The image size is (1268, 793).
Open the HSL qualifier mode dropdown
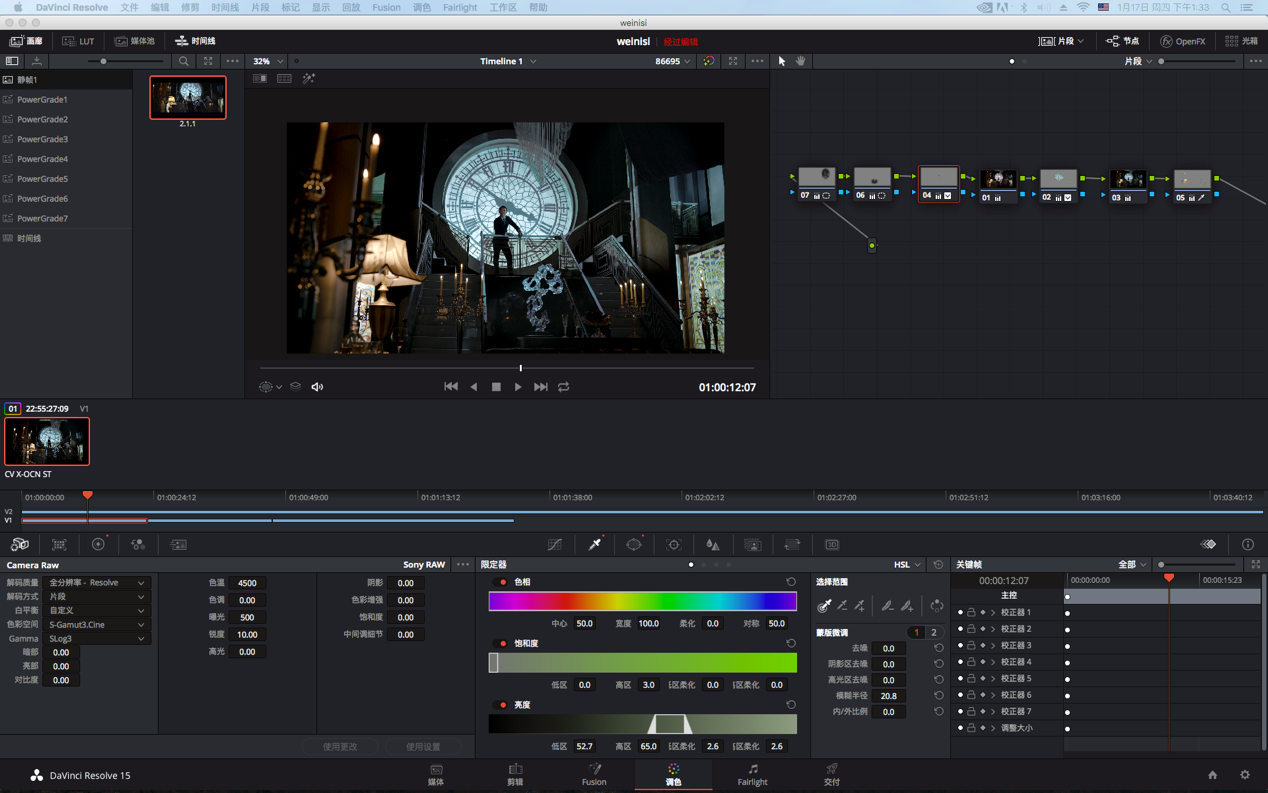pyautogui.click(x=908, y=565)
